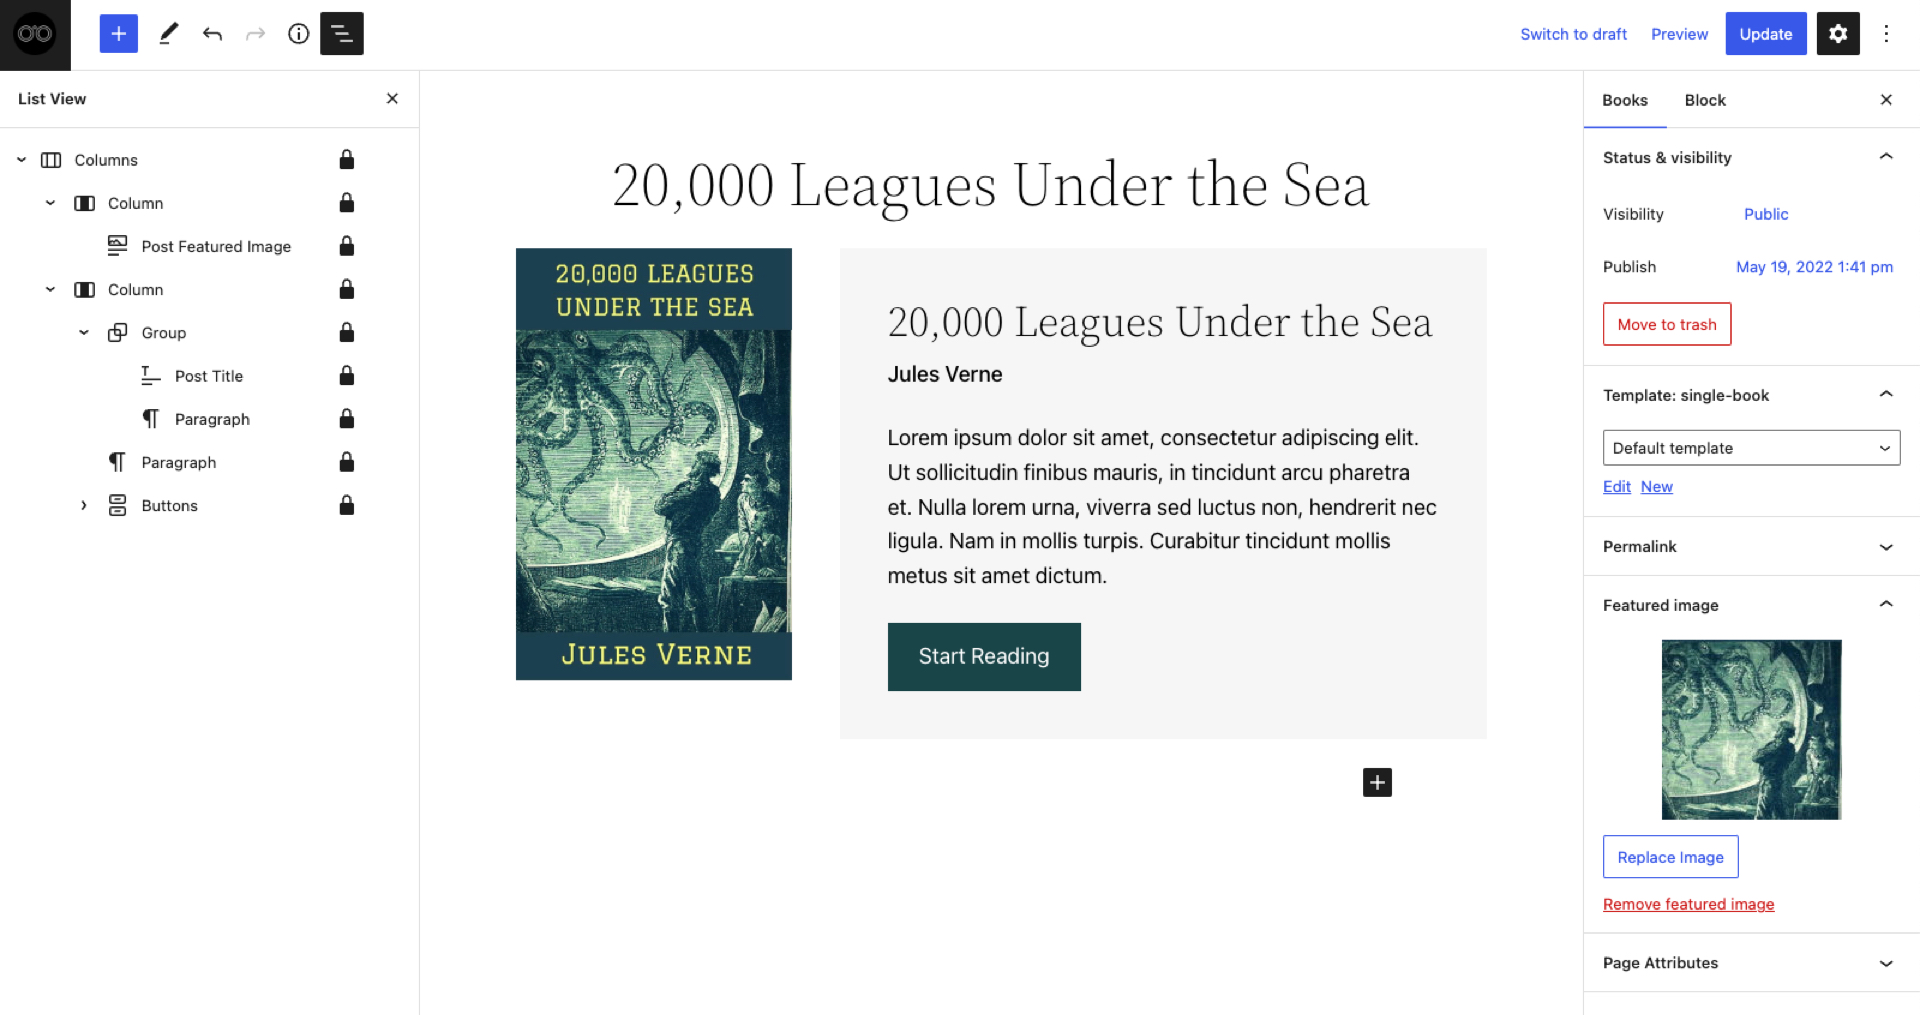Viewport: 1920px width, 1015px height.
Task: Click the Undo arrow icon
Action: tap(212, 34)
